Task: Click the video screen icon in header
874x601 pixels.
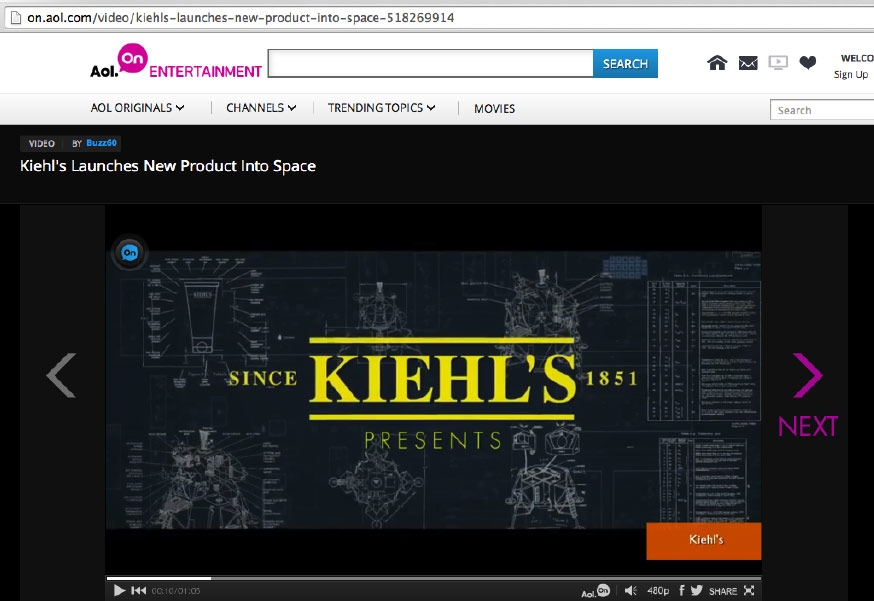Action: click(x=778, y=62)
